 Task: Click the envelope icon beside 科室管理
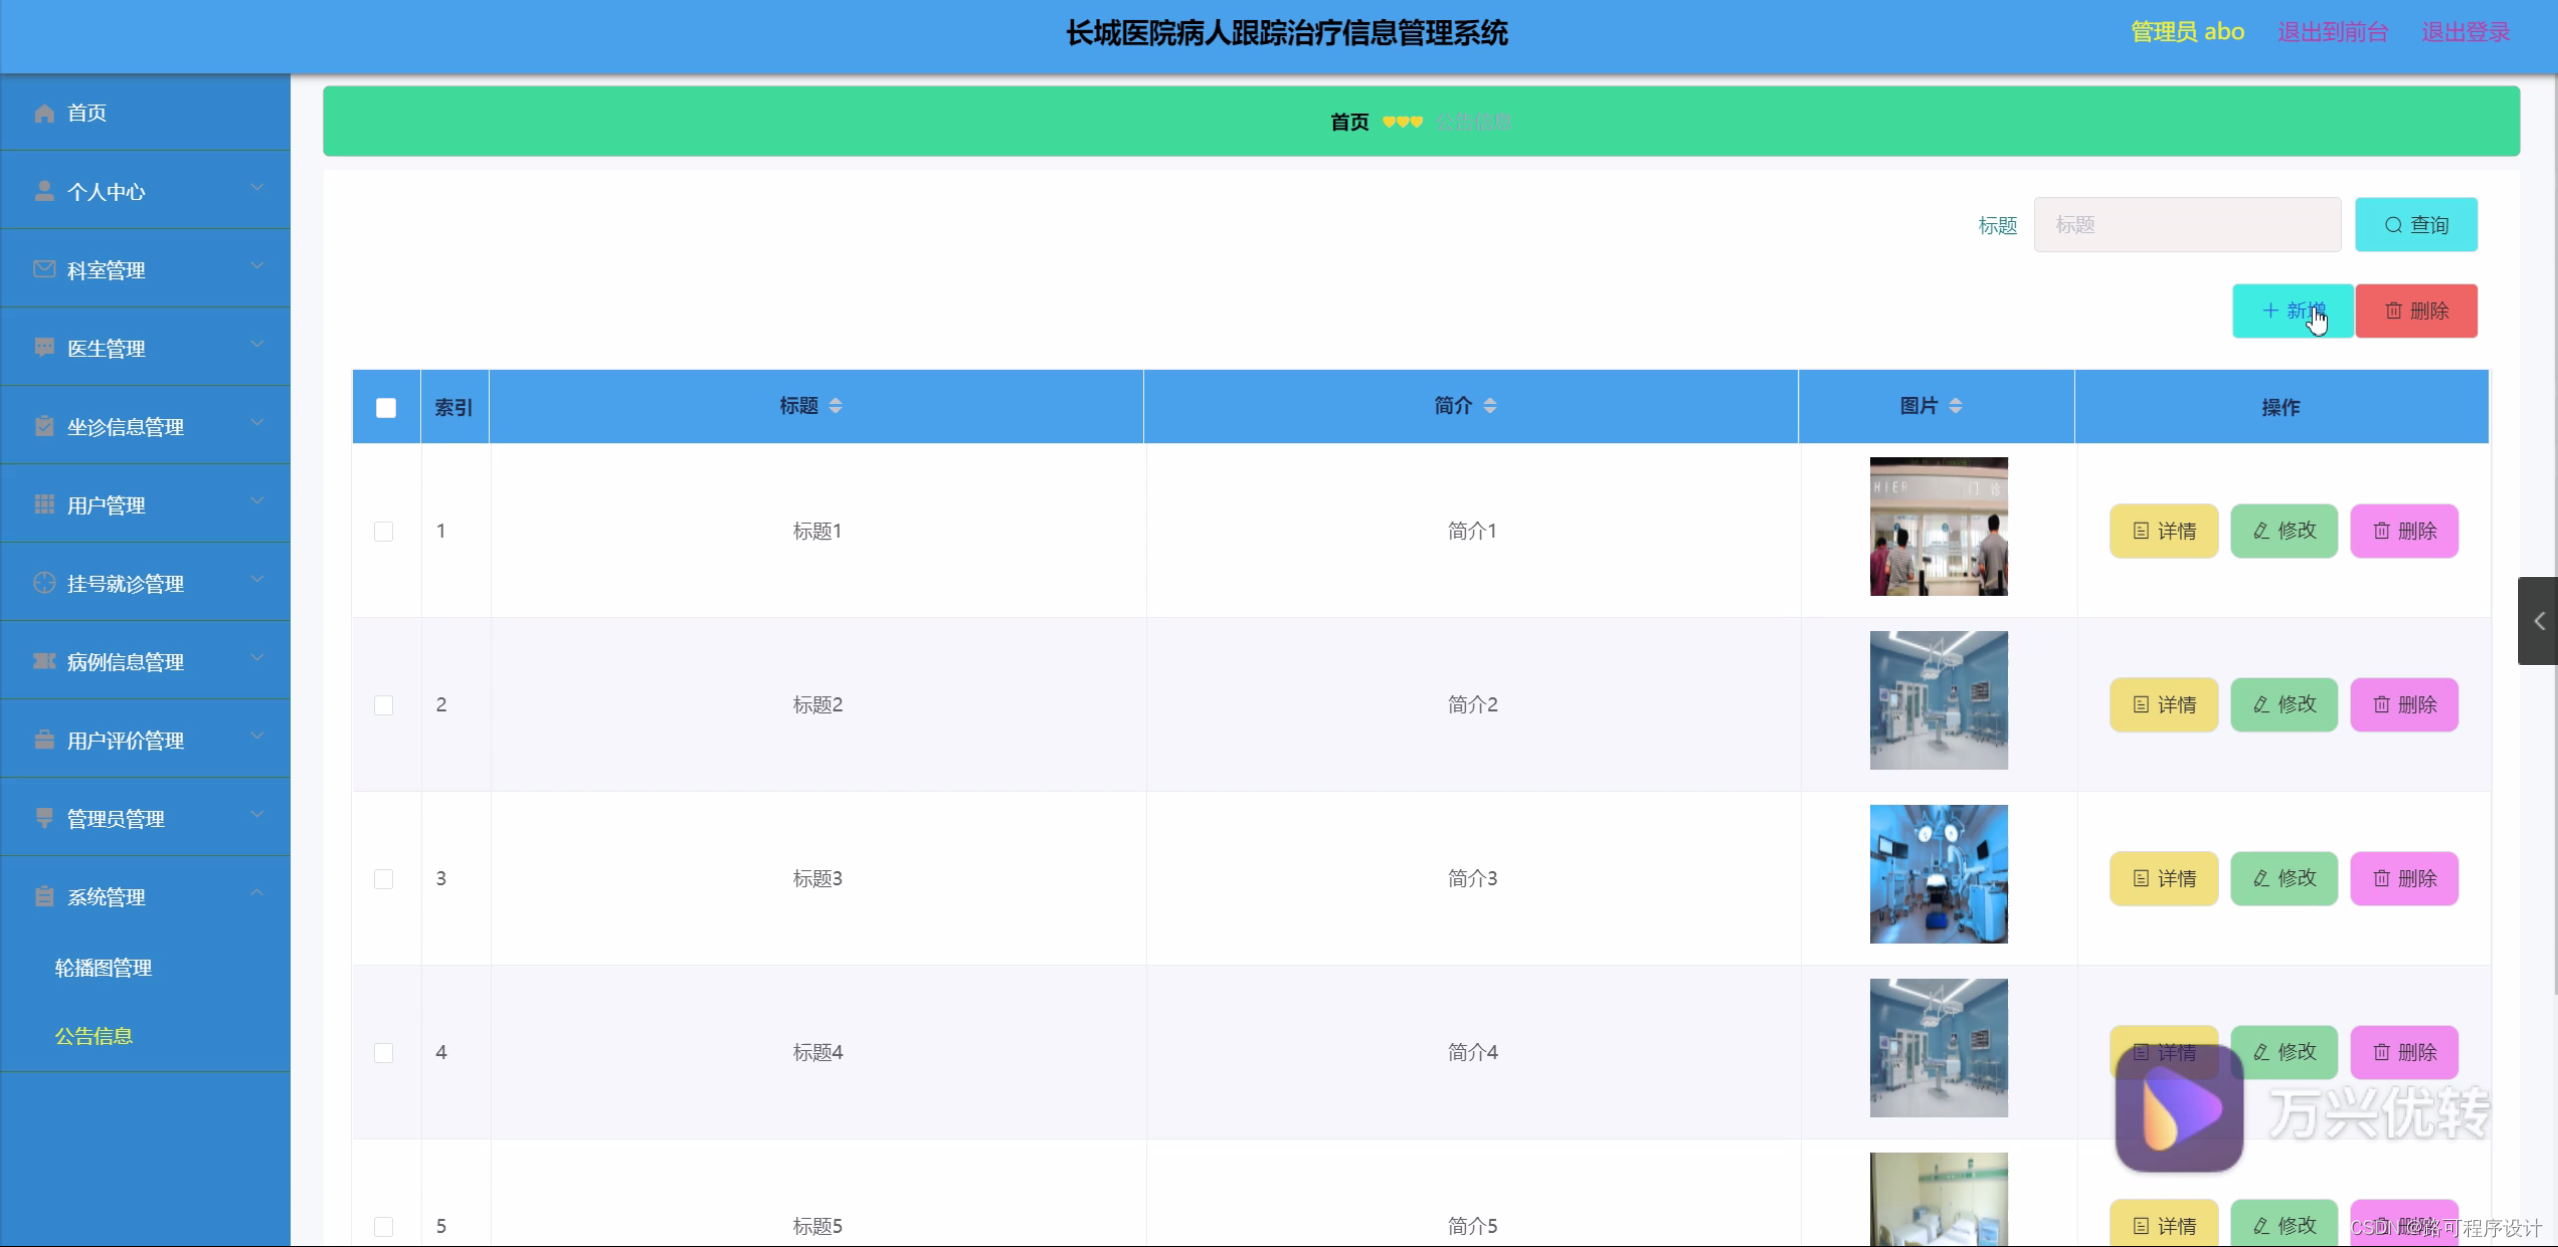coord(44,269)
